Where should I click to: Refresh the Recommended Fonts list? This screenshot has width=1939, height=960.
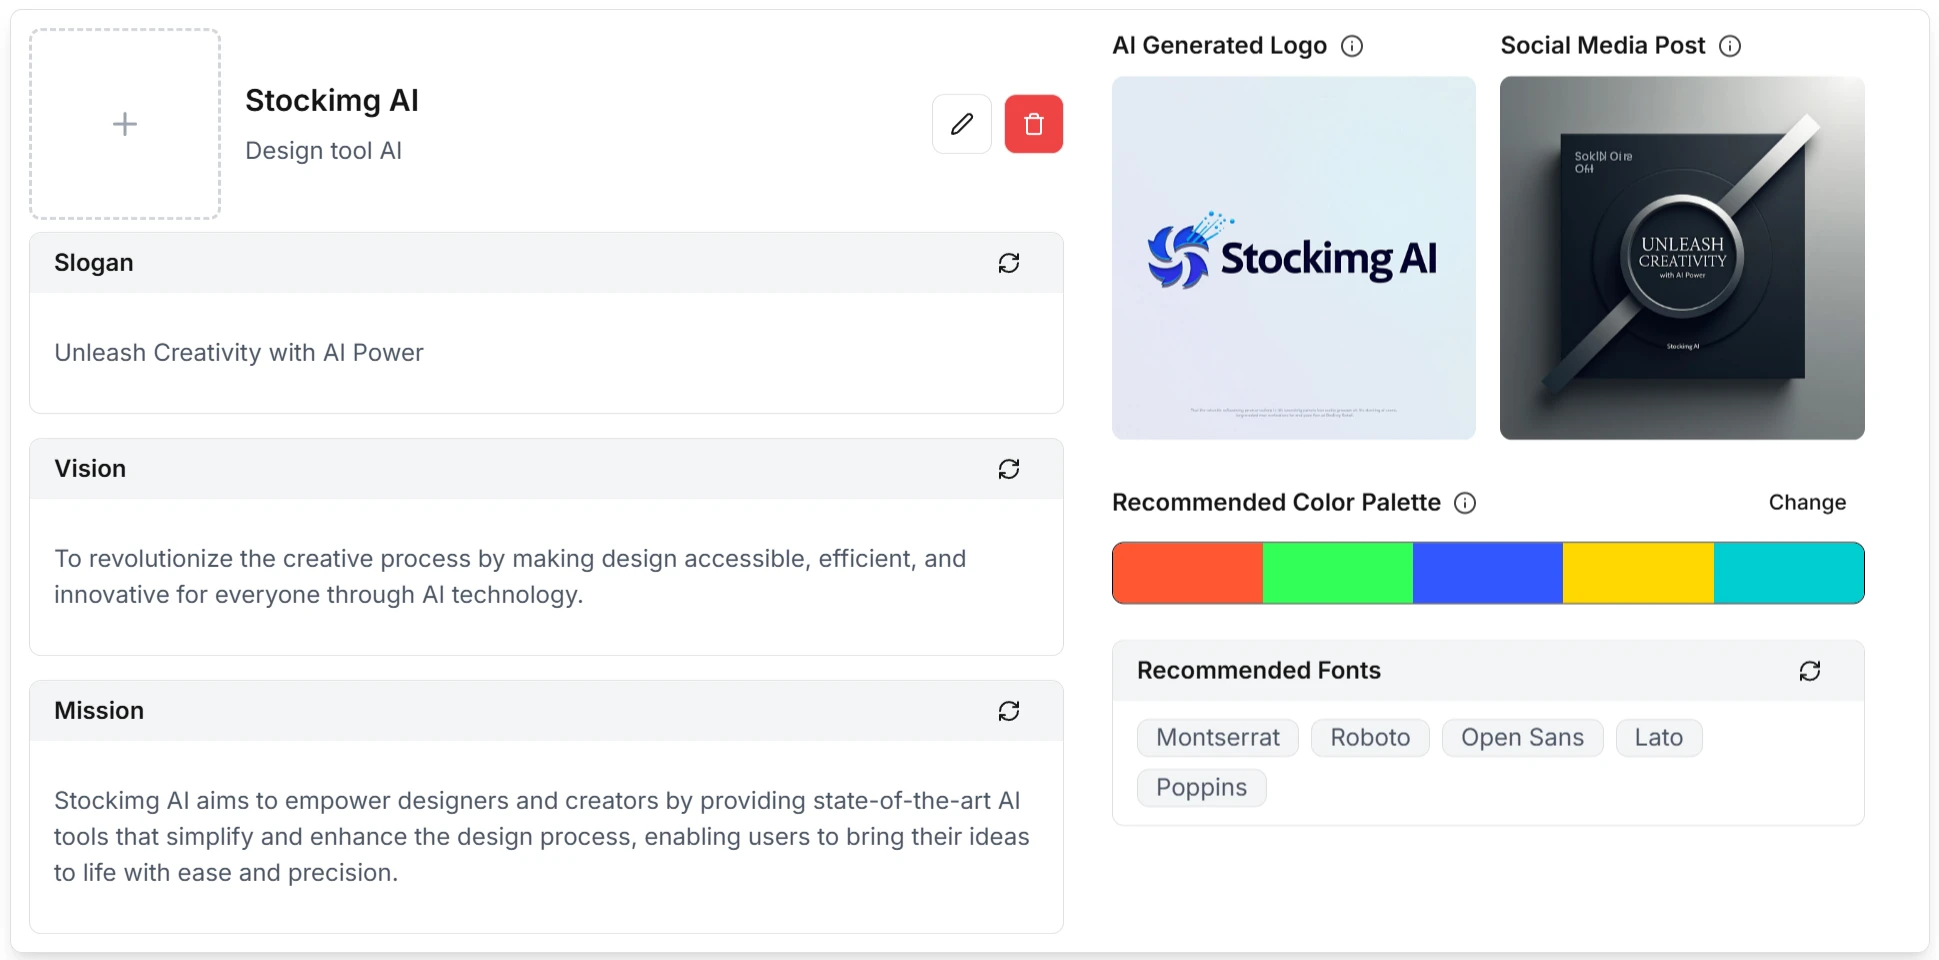[x=1809, y=671]
